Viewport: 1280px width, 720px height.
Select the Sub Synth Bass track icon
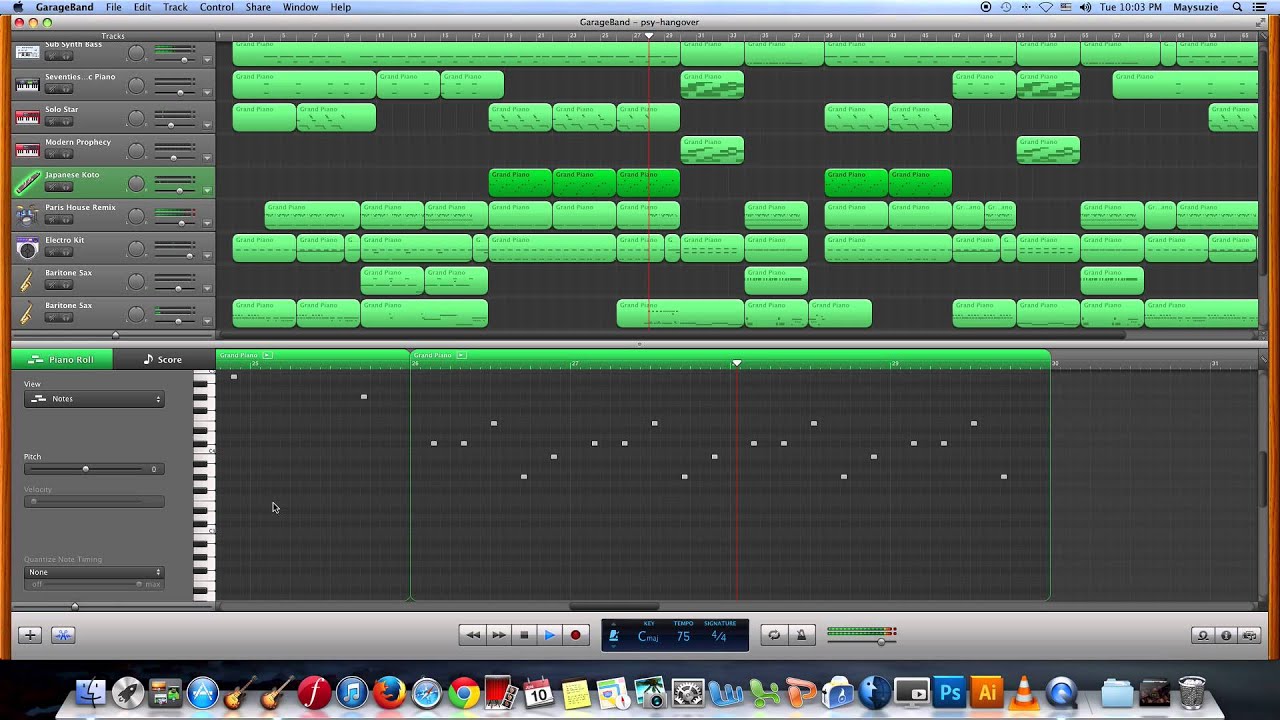click(27, 52)
